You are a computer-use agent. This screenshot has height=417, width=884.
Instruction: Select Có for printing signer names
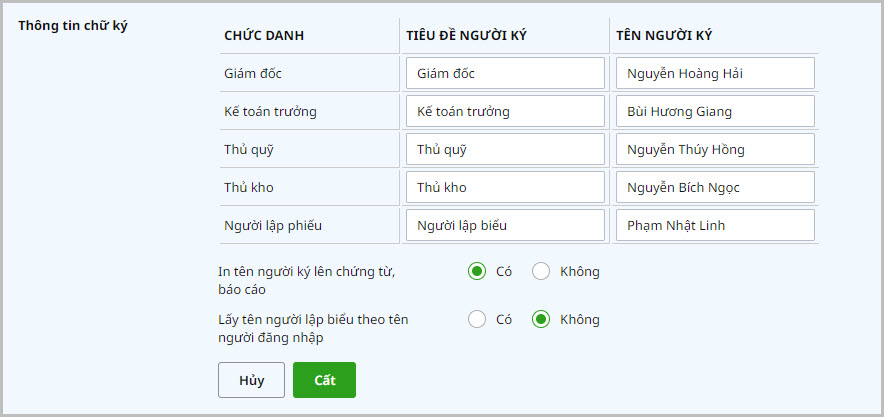click(477, 271)
